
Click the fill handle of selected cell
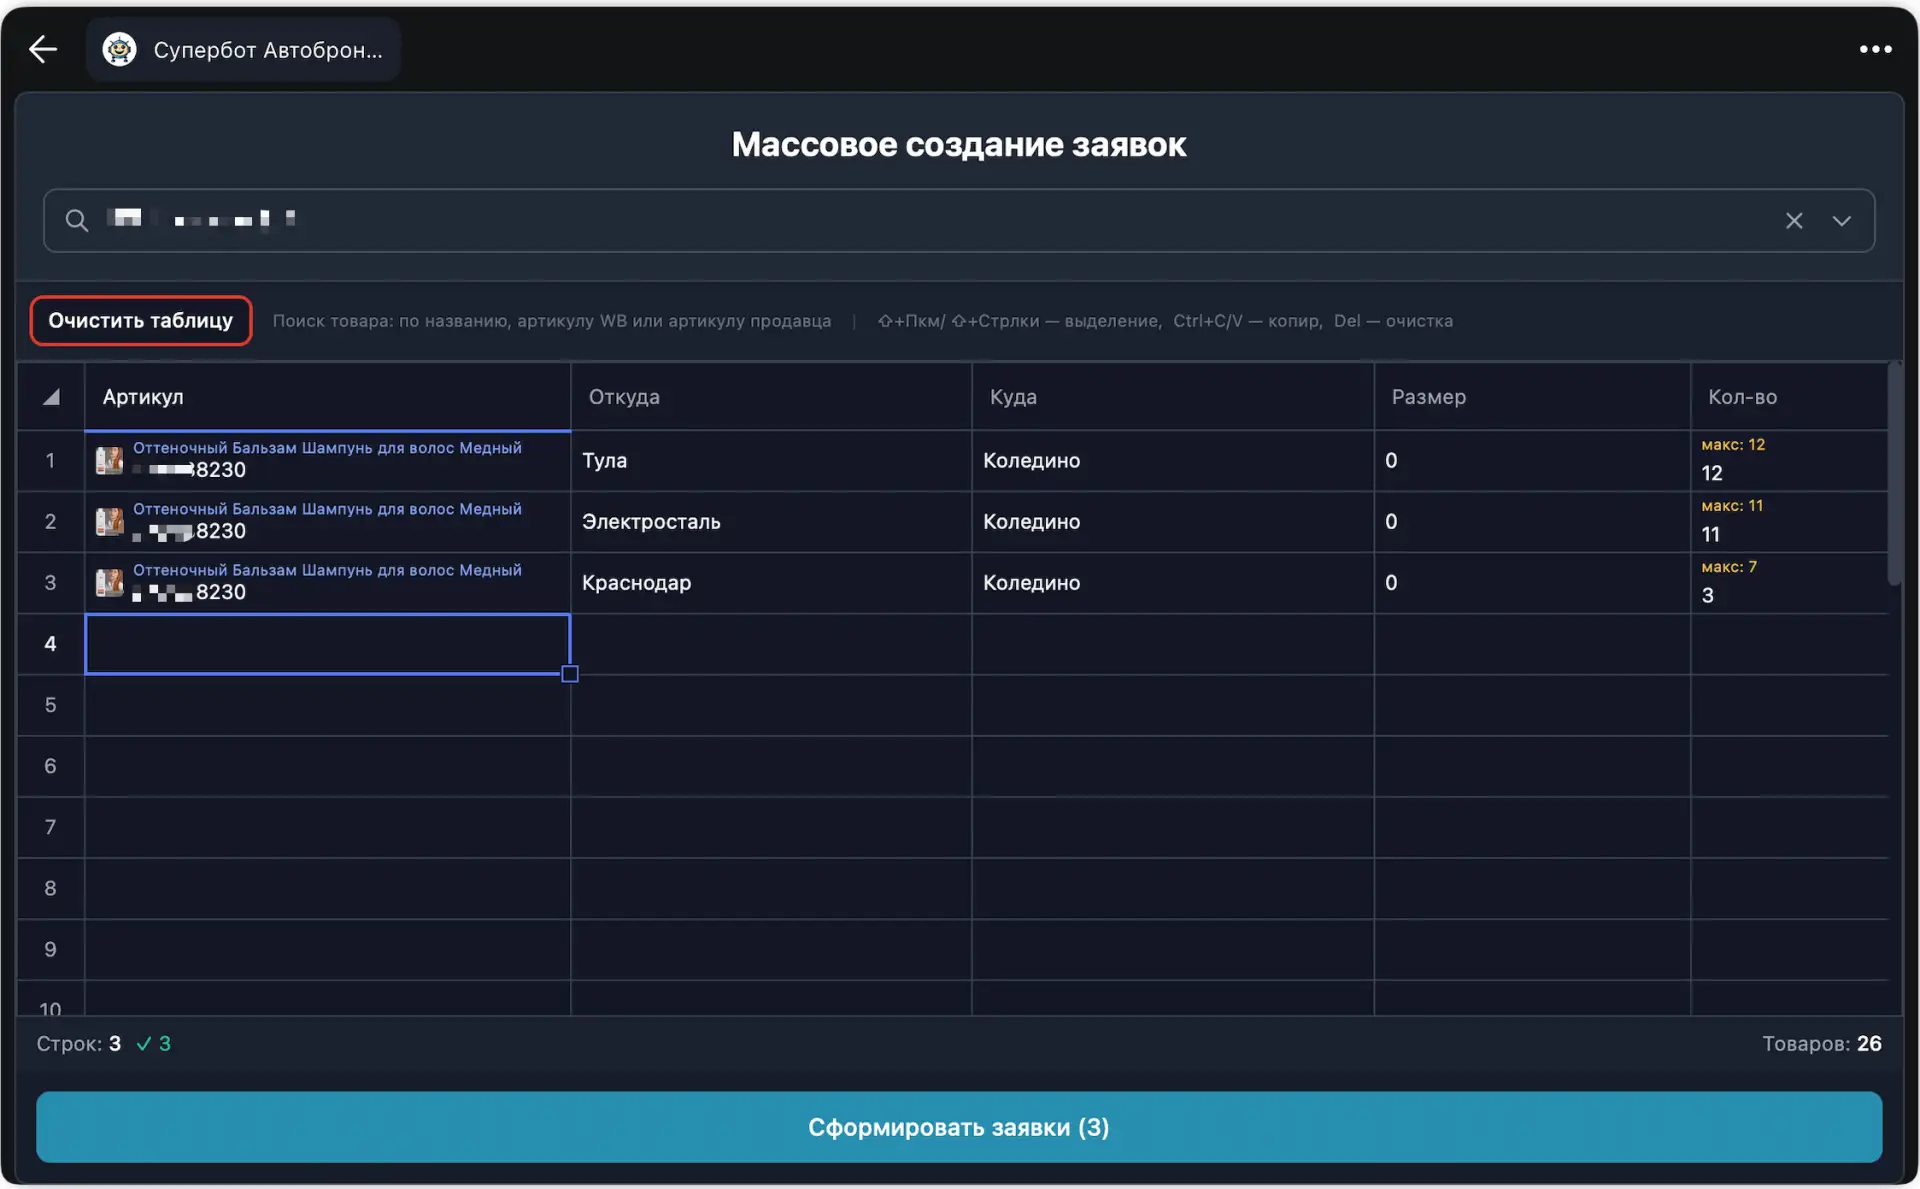(x=570, y=674)
